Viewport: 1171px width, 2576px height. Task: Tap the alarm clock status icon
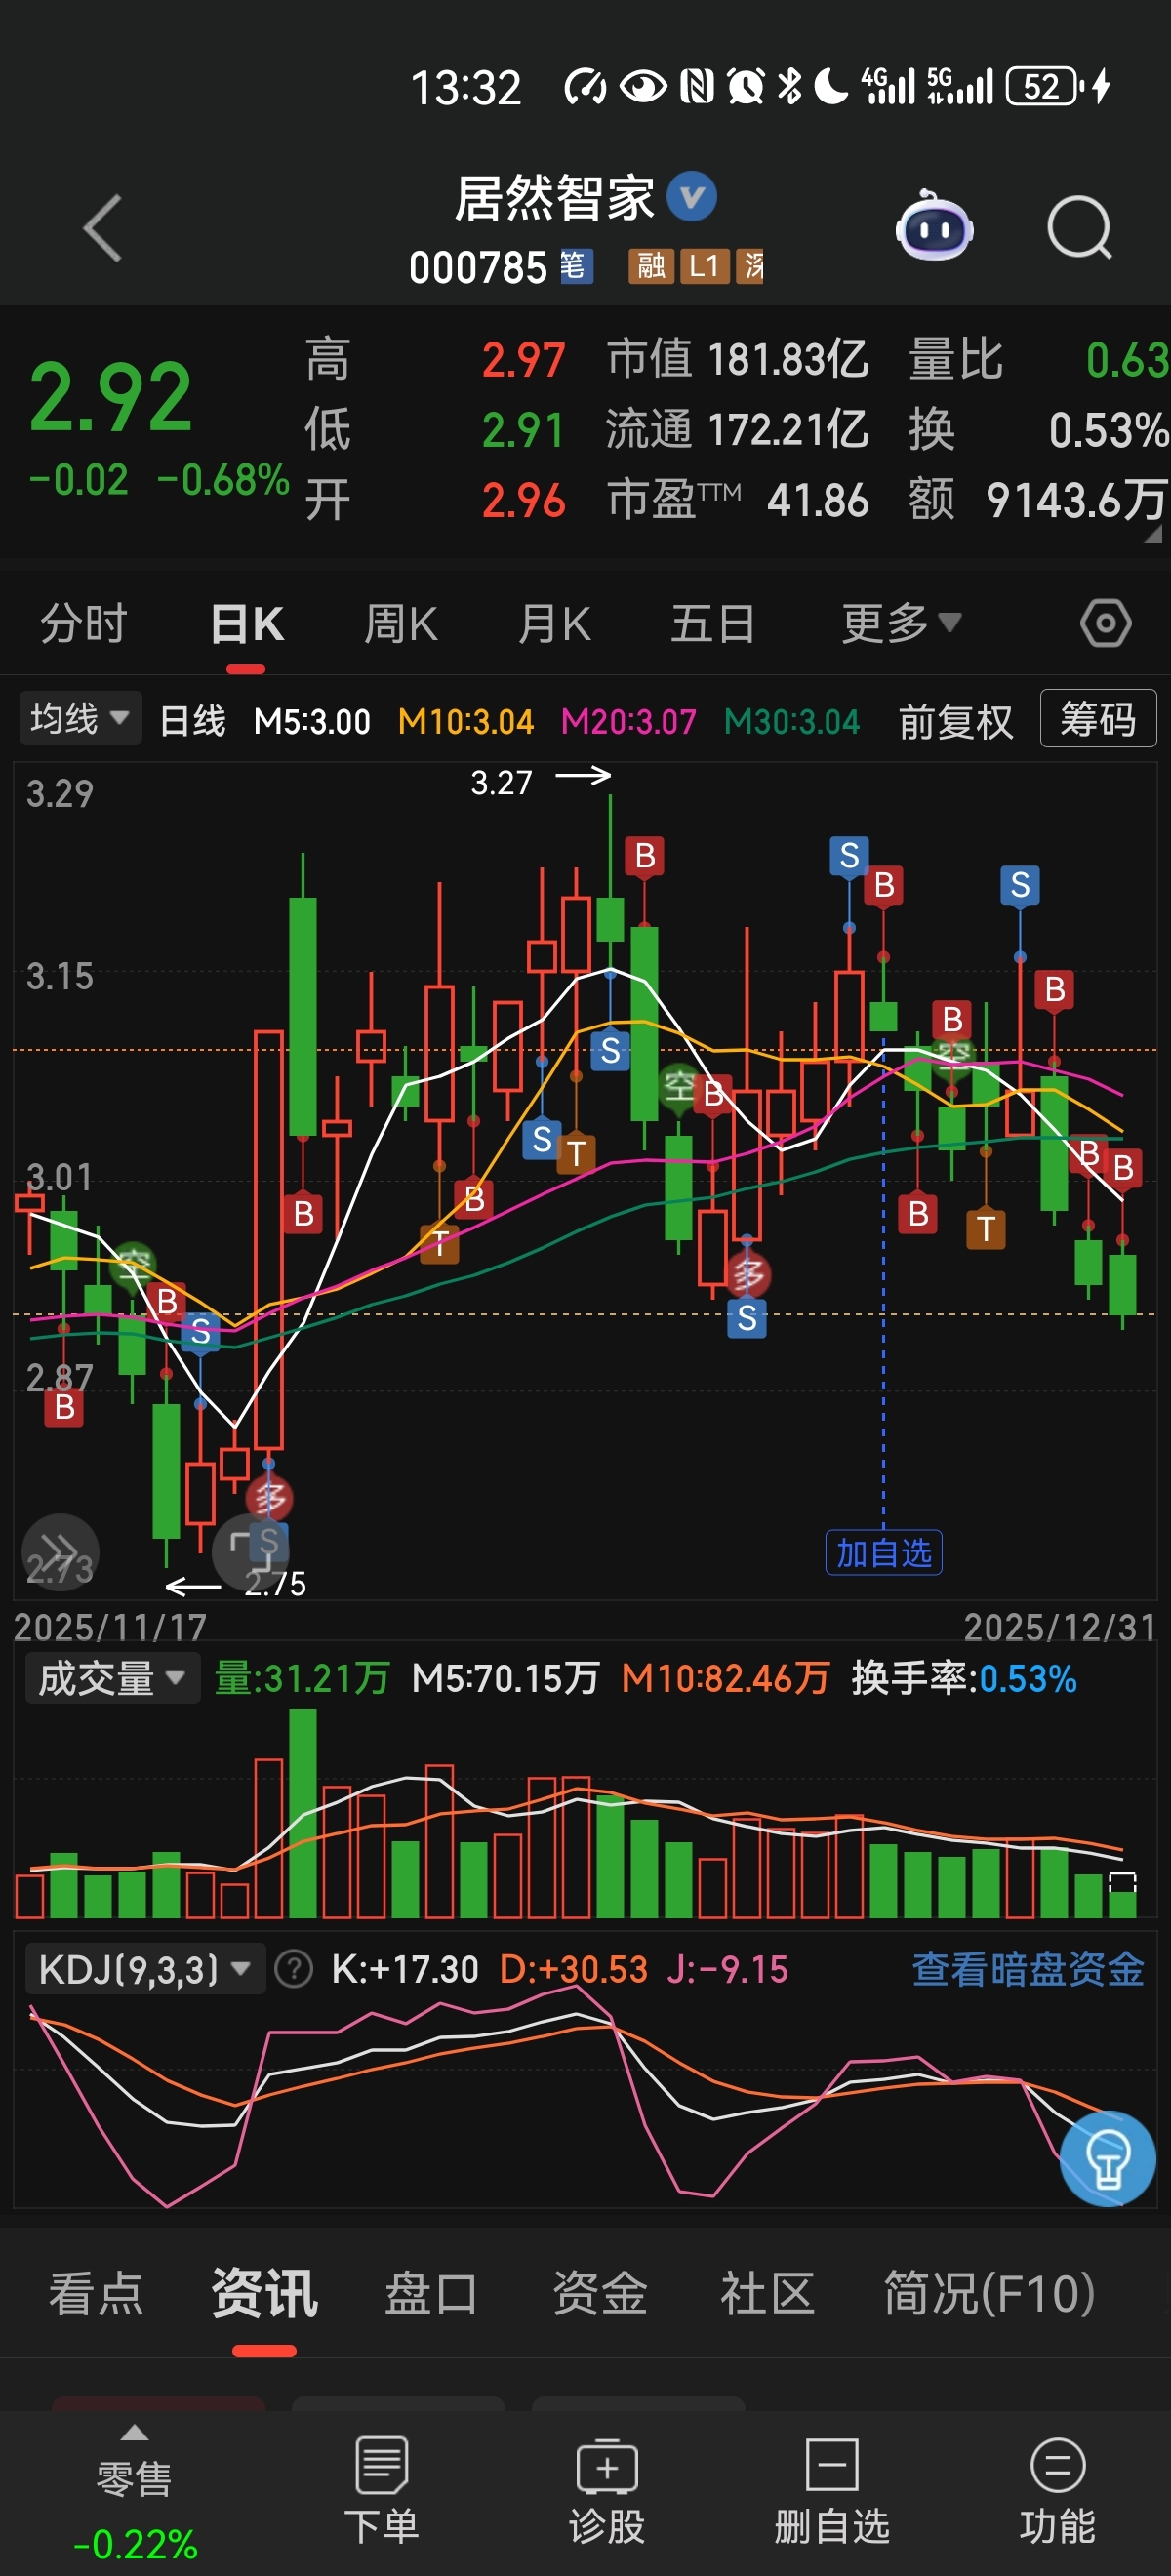point(745,86)
